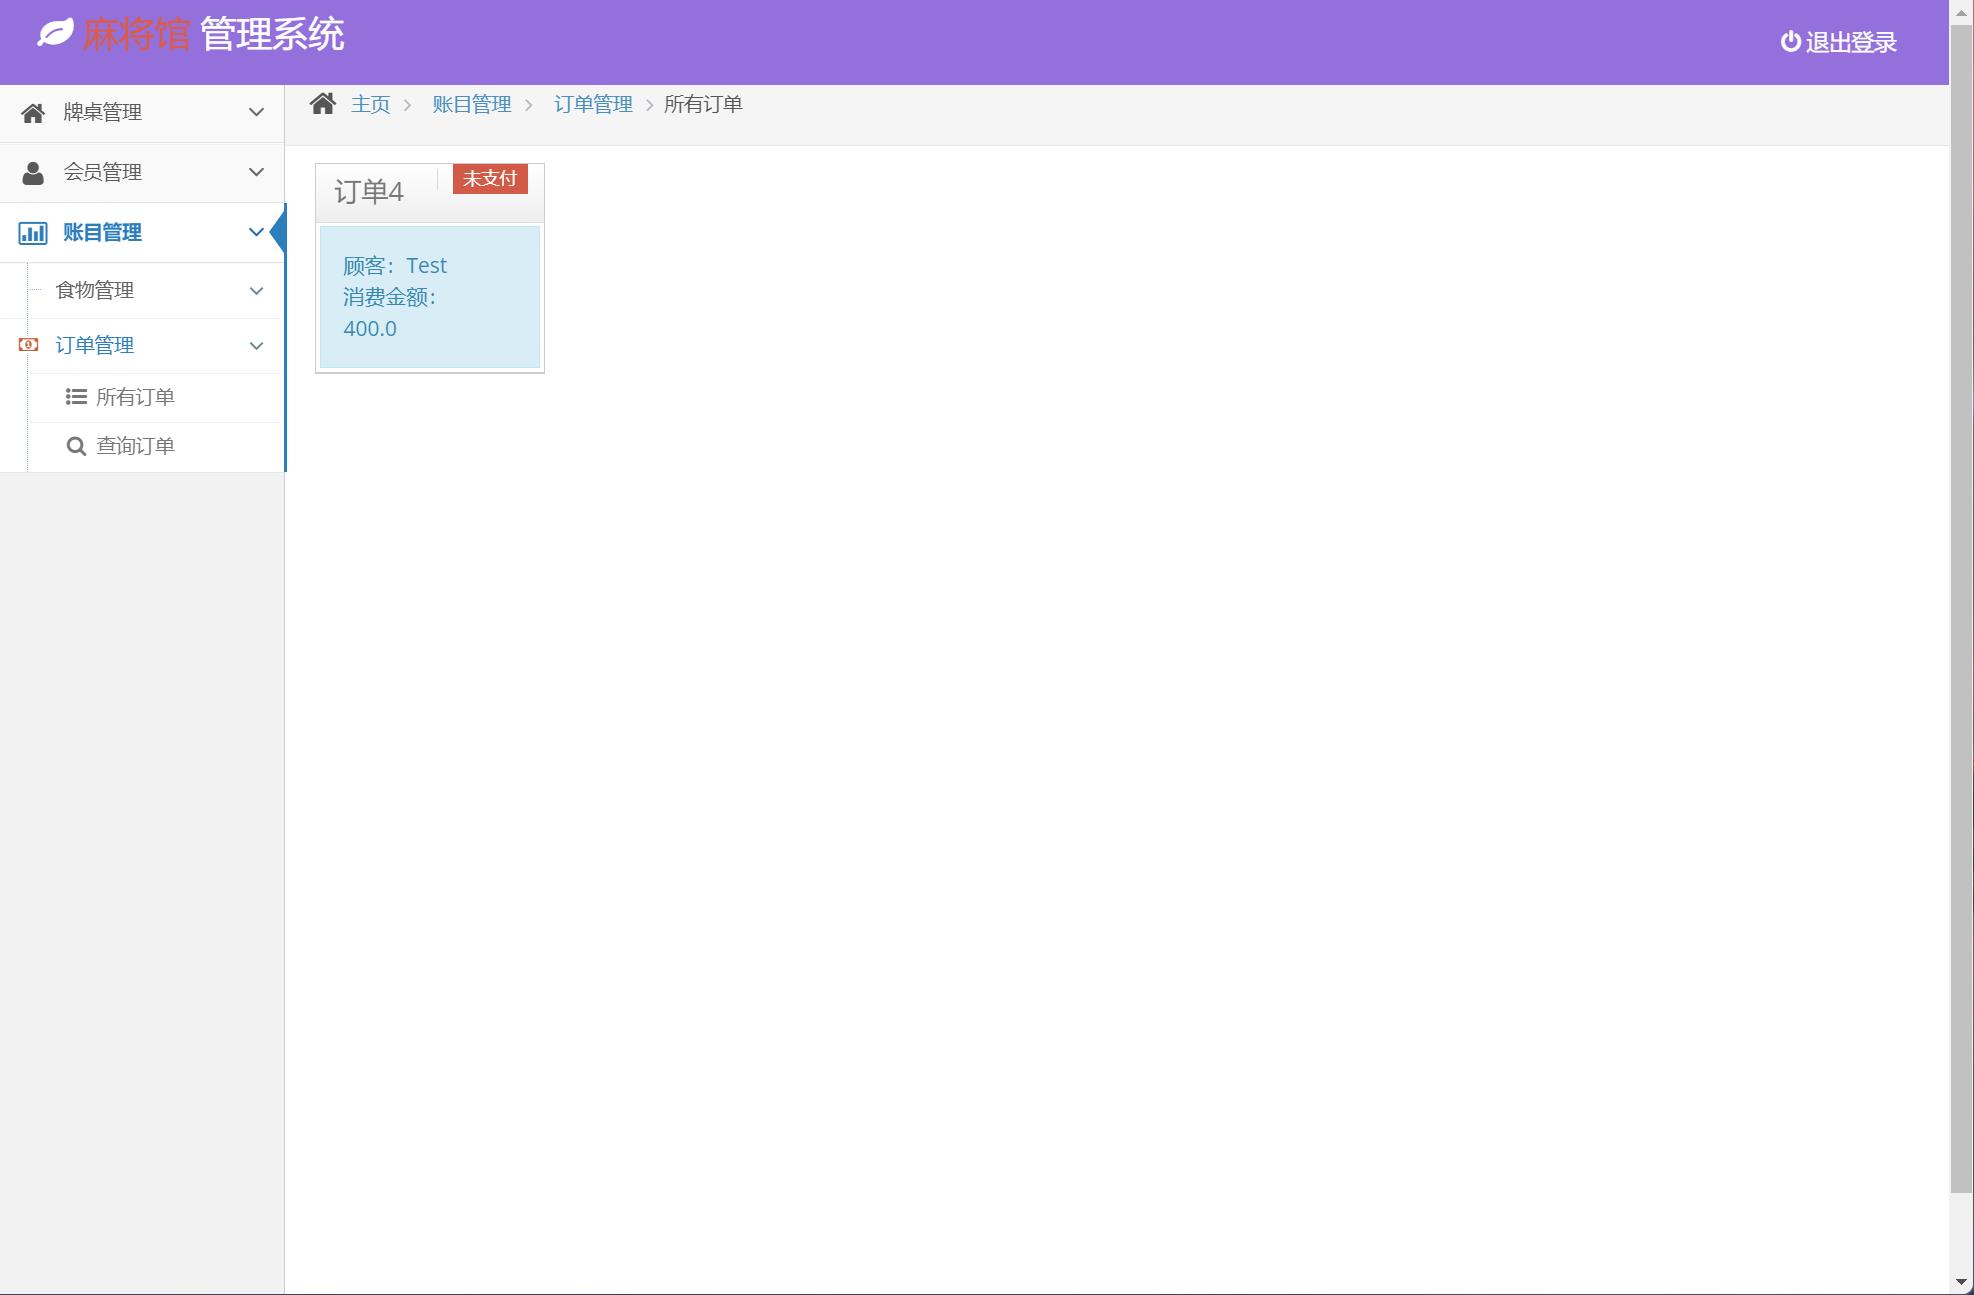The height and width of the screenshot is (1295, 1974).
Task: Click the leaf logo icon in header
Action: tap(56, 33)
